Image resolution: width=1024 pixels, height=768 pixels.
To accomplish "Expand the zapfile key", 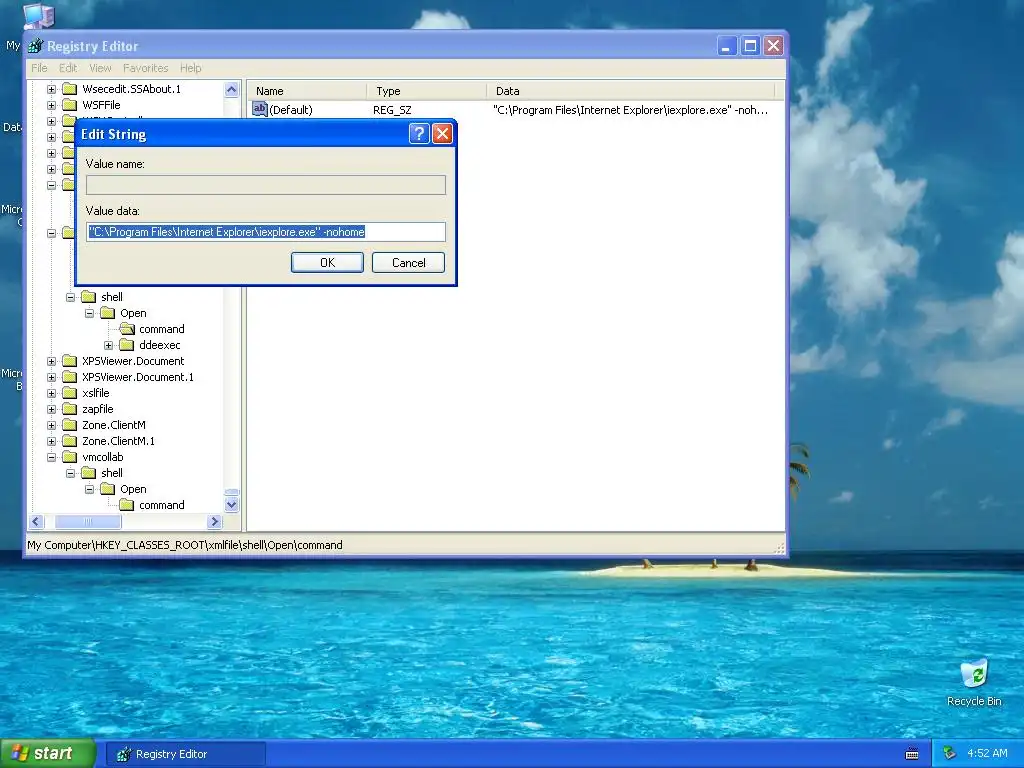I will click(52, 409).
